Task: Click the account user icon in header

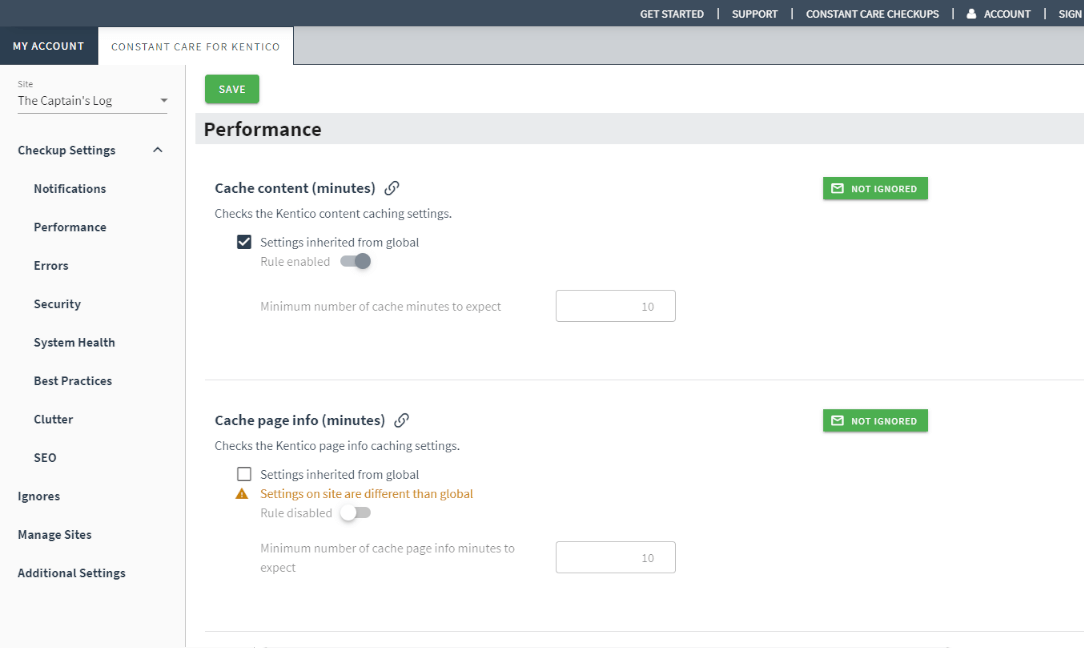Action: [x=971, y=14]
